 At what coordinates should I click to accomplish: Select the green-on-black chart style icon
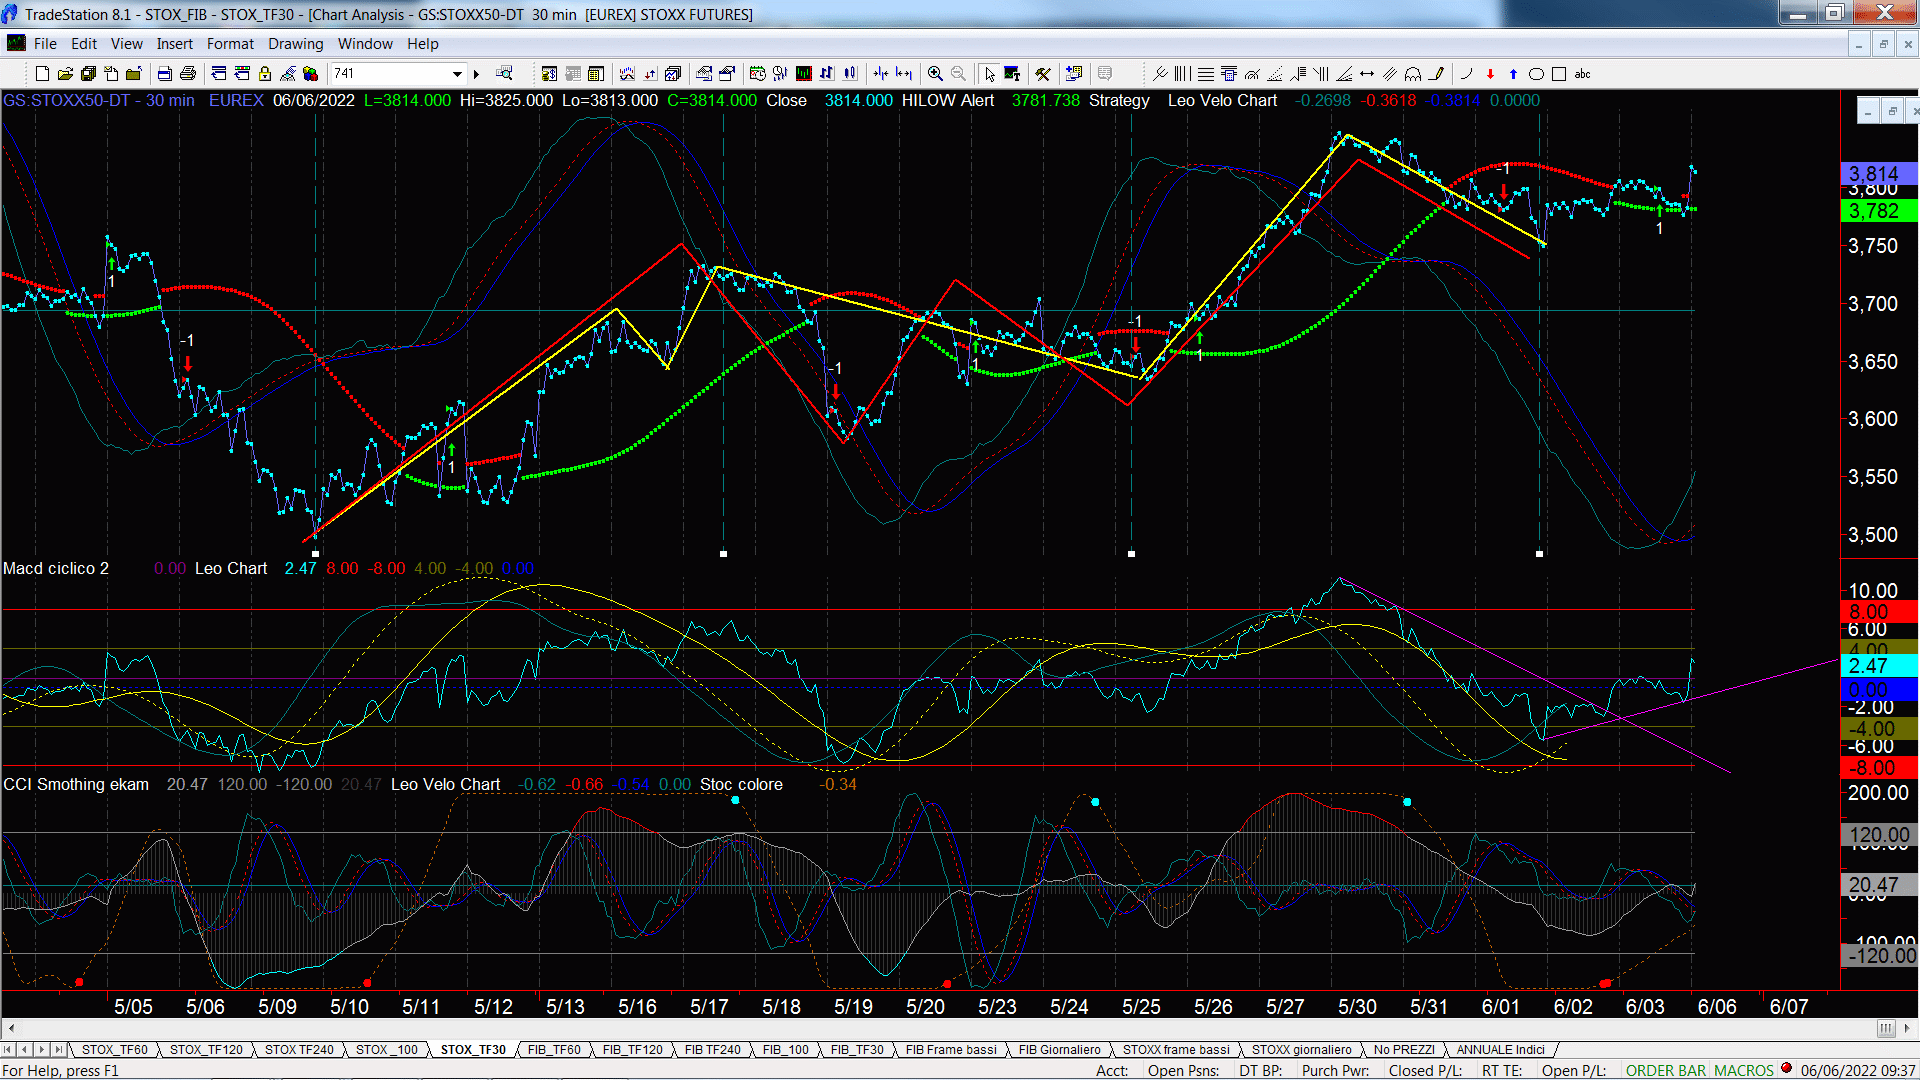(x=803, y=74)
